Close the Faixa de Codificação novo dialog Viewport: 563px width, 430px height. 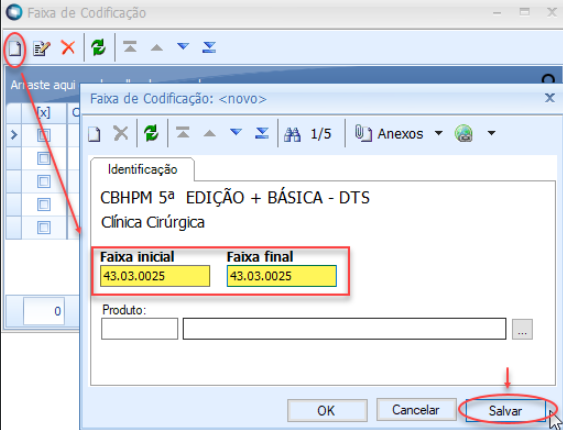[549, 98]
